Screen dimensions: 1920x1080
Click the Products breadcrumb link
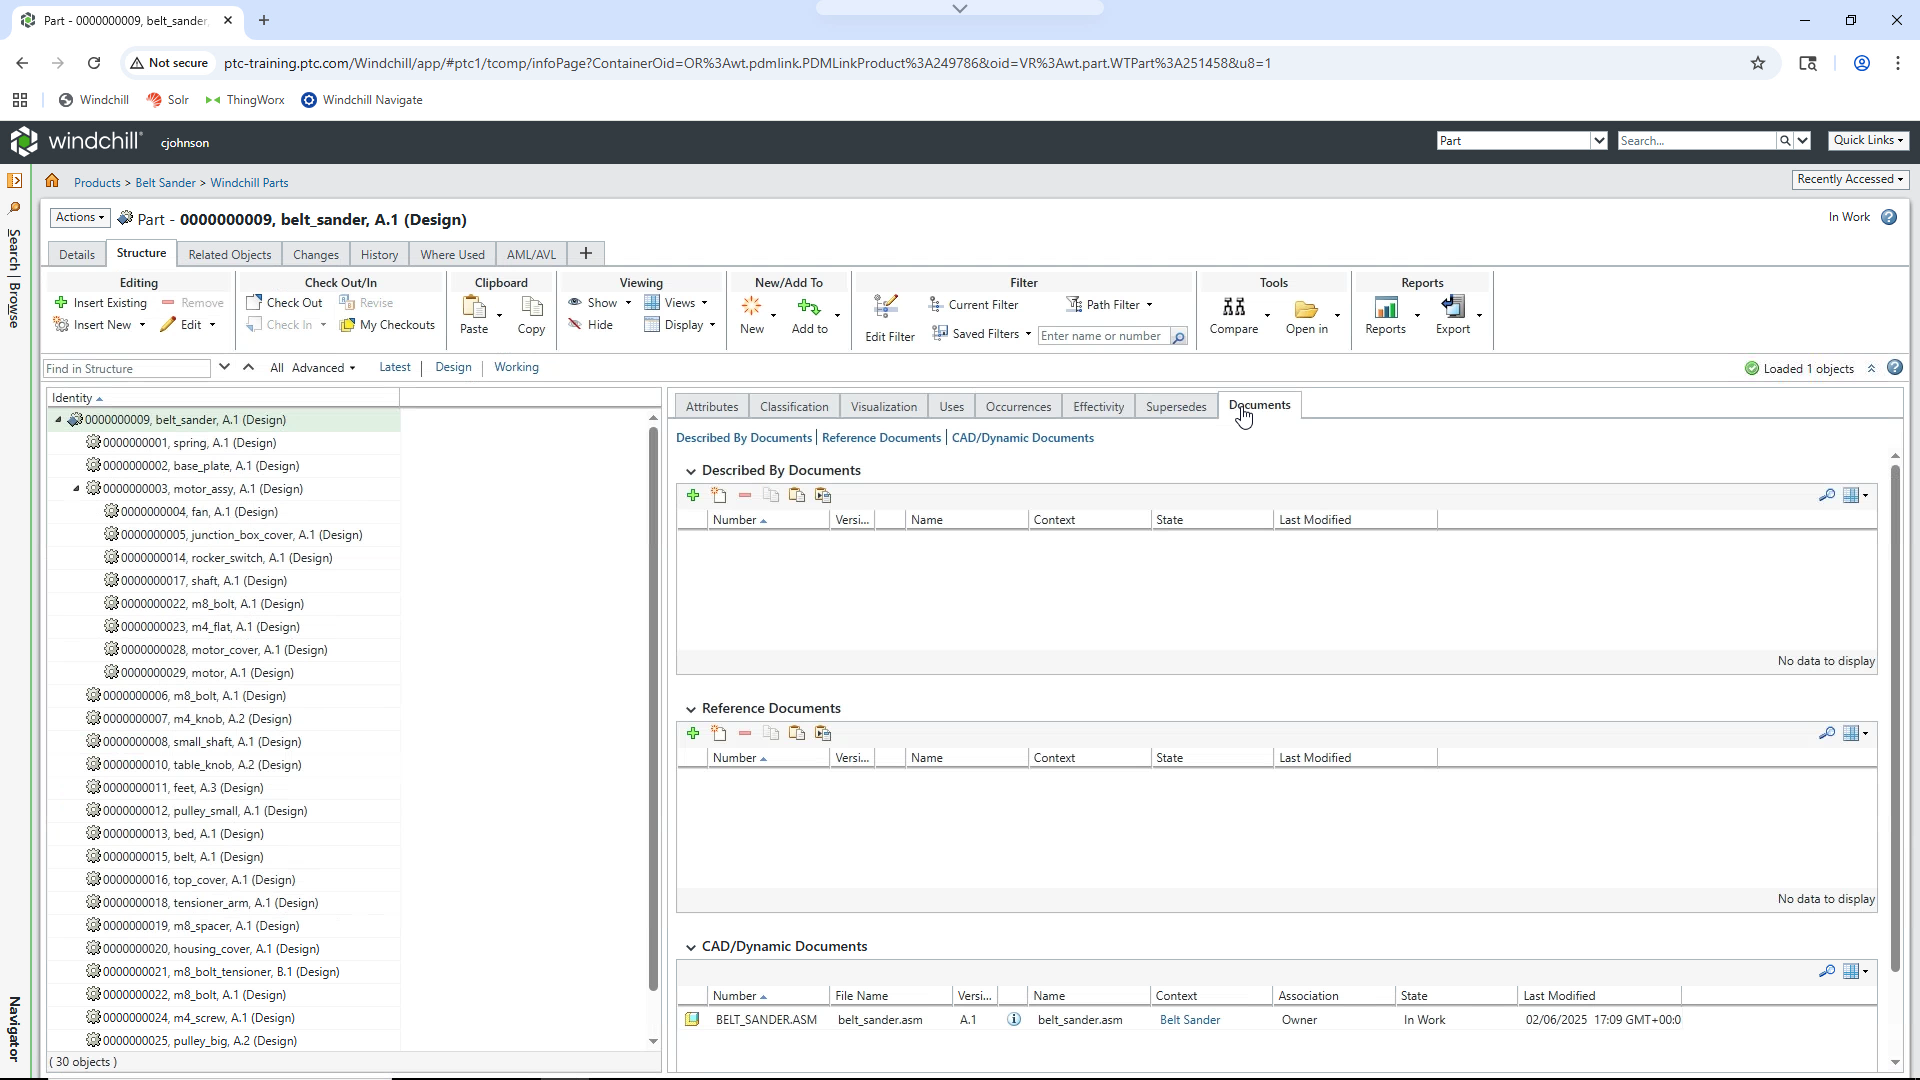[x=97, y=183]
